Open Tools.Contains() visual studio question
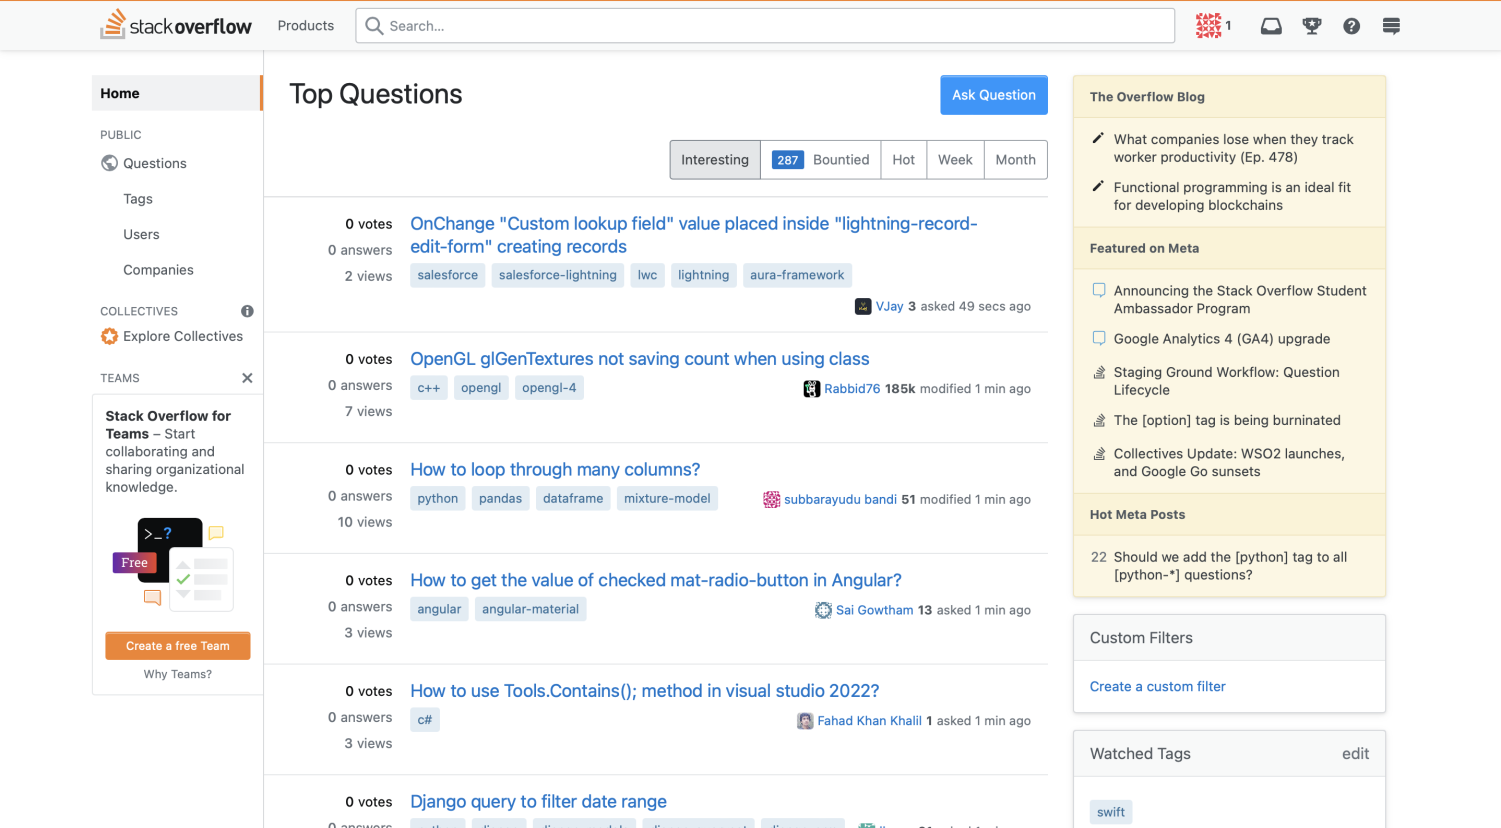Viewport: 1501px width, 828px height. [x=645, y=691]
